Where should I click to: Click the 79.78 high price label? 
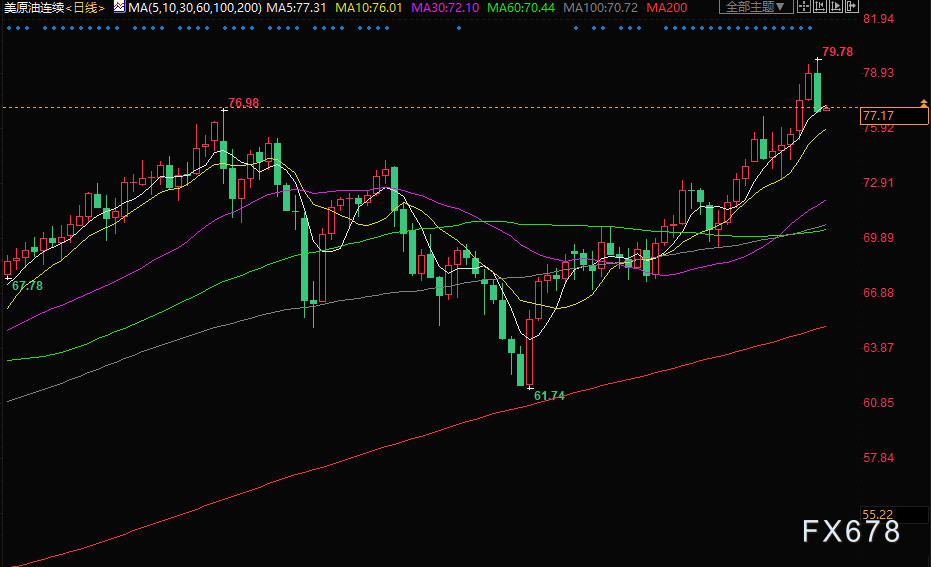point(838,51)
